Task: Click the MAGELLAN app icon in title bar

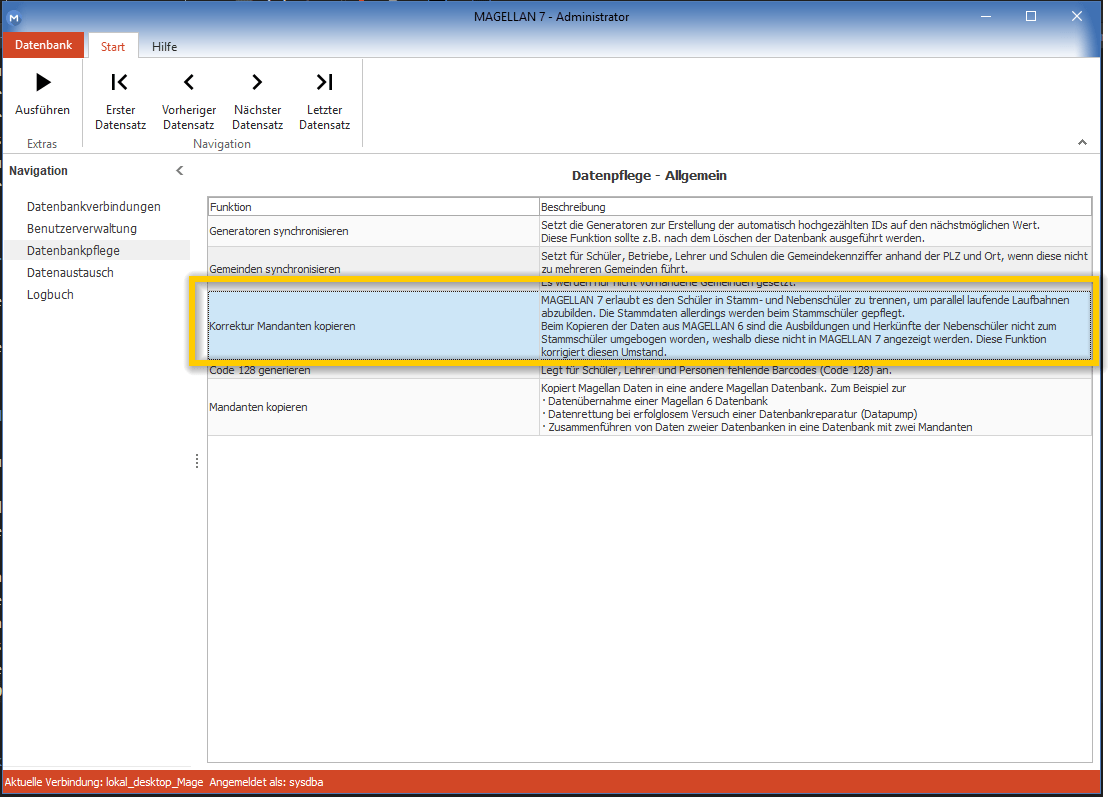Action: tap(13, 18)
